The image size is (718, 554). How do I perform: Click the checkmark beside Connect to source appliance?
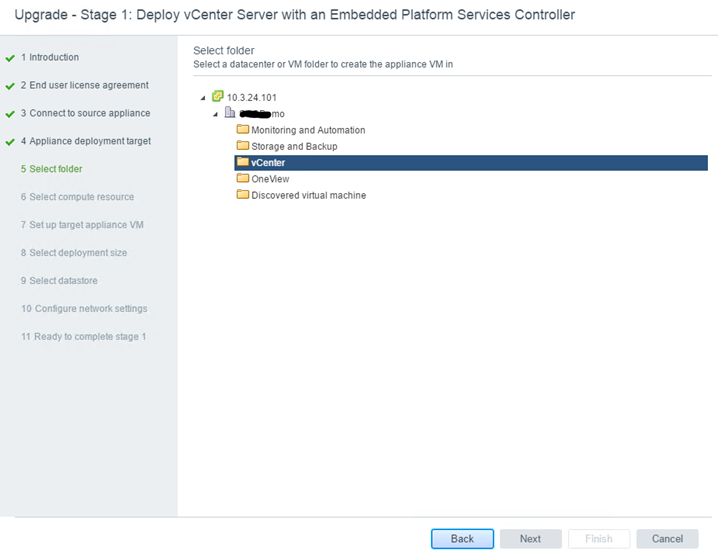point(10,114)
